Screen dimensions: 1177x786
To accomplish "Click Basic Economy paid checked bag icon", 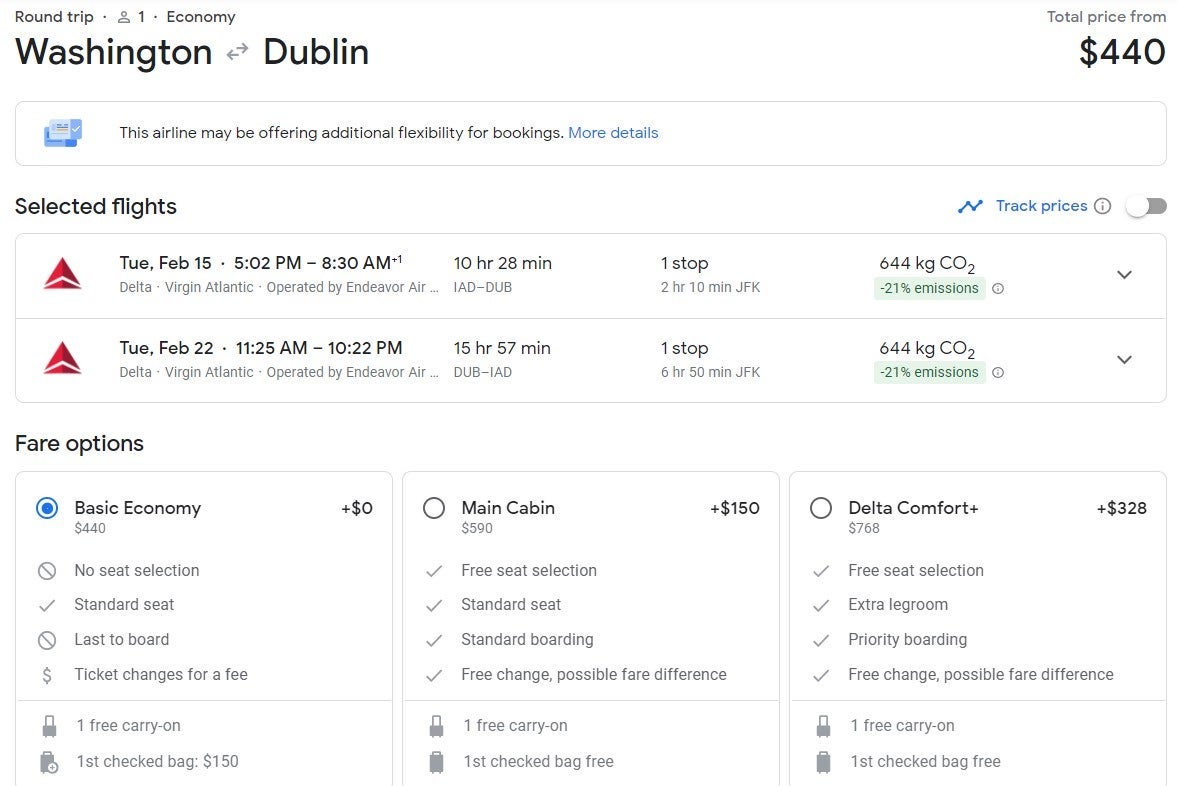I will pyautogui.click(x=49, y=762).
